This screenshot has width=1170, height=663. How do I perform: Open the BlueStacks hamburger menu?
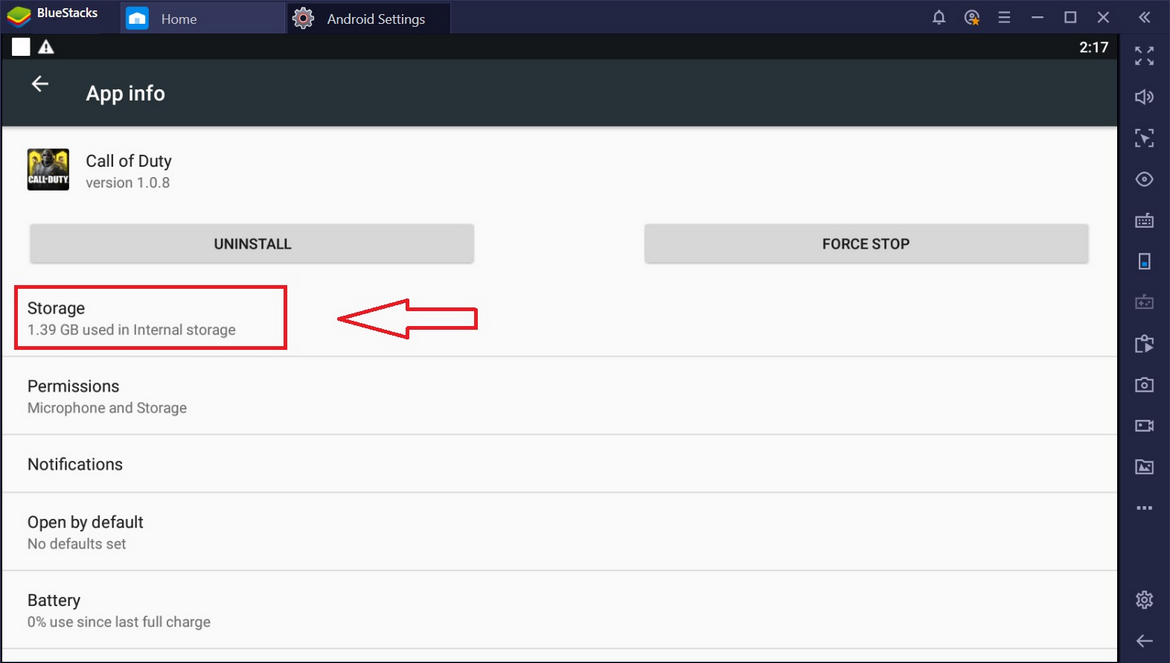1004,18
